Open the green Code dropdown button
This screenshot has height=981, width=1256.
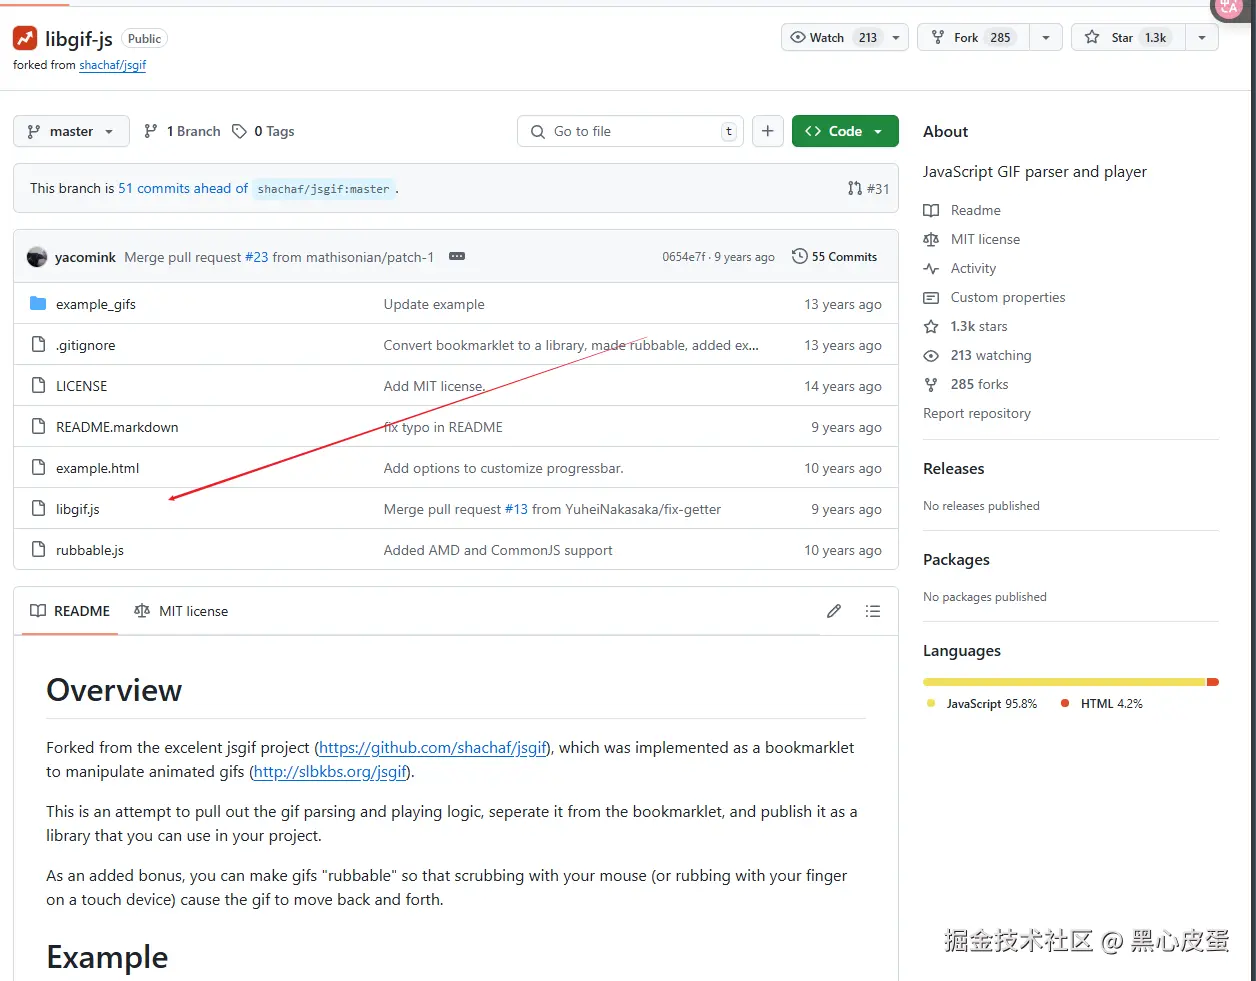click(845, 131)
